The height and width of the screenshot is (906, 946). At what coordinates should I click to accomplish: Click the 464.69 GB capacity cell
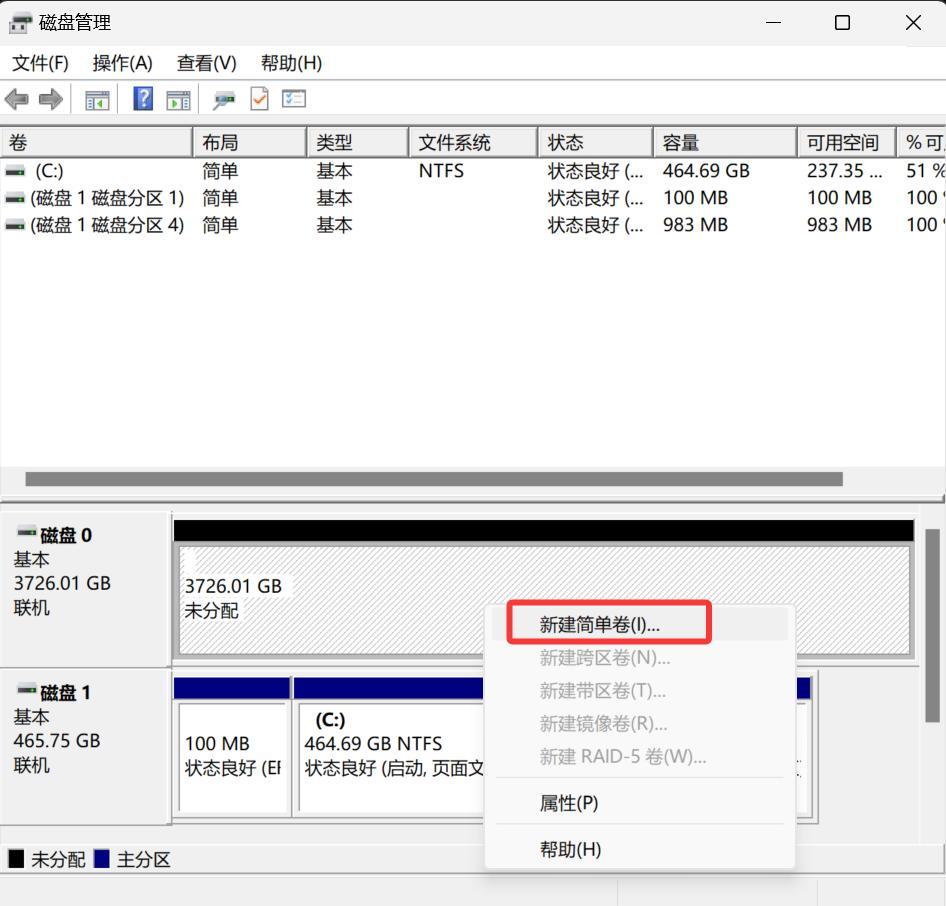click(706, 171)
